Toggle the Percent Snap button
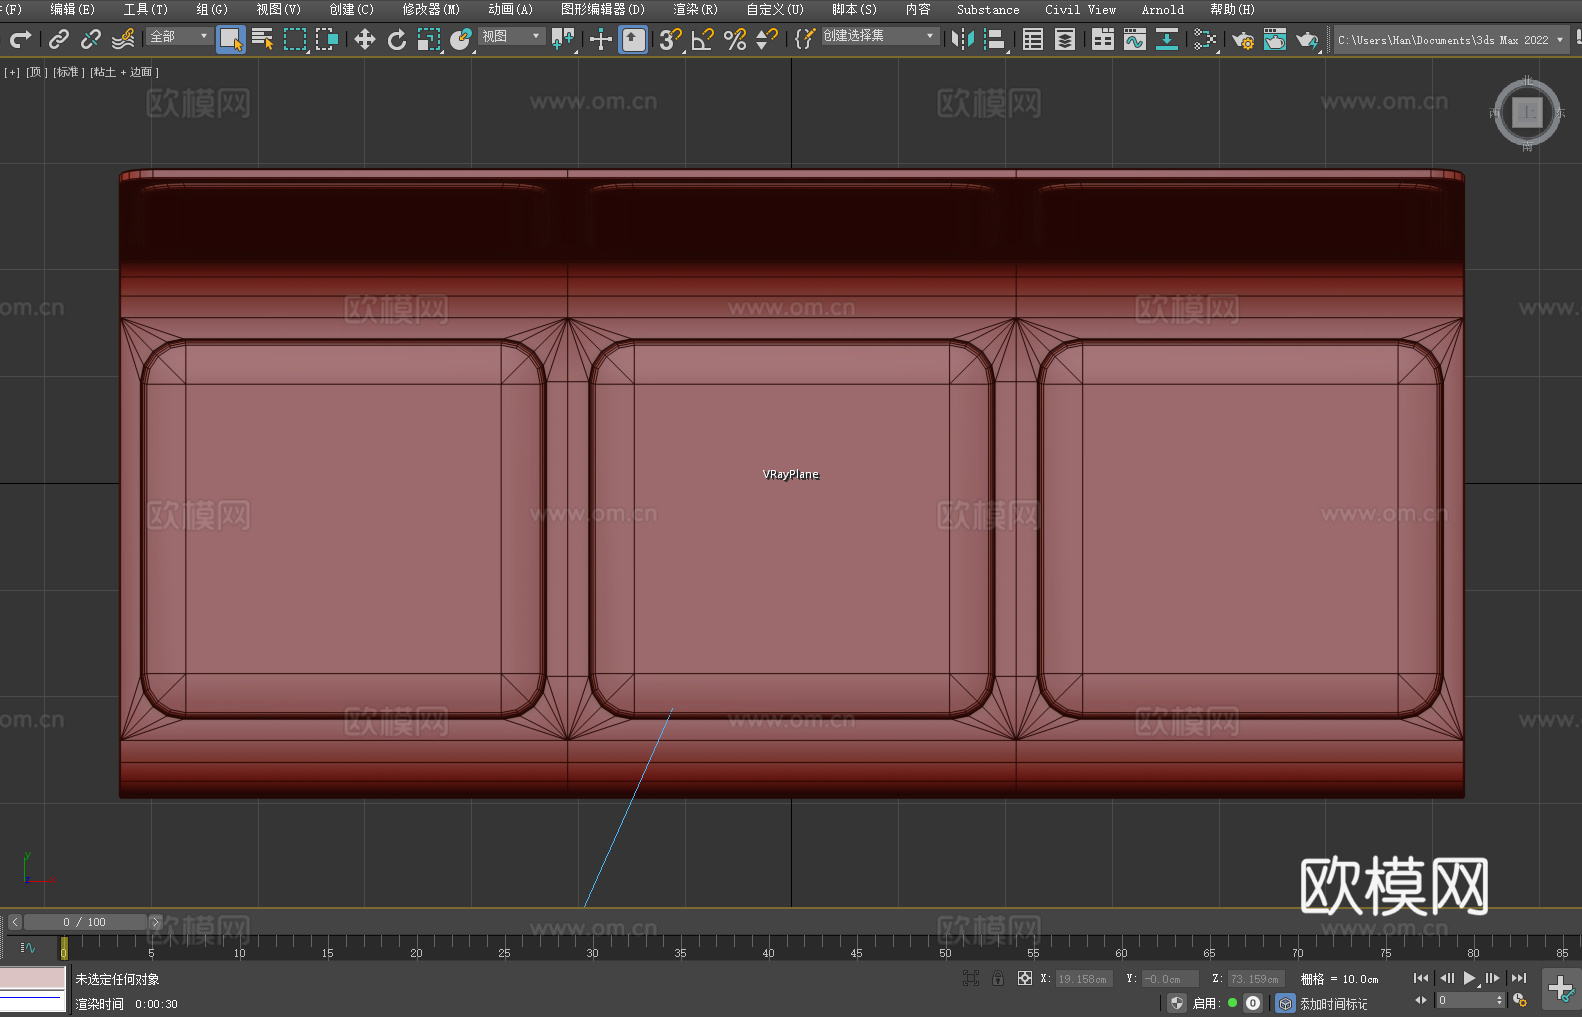Viewport: 1582px width, 1017px height. pos(735,39)
